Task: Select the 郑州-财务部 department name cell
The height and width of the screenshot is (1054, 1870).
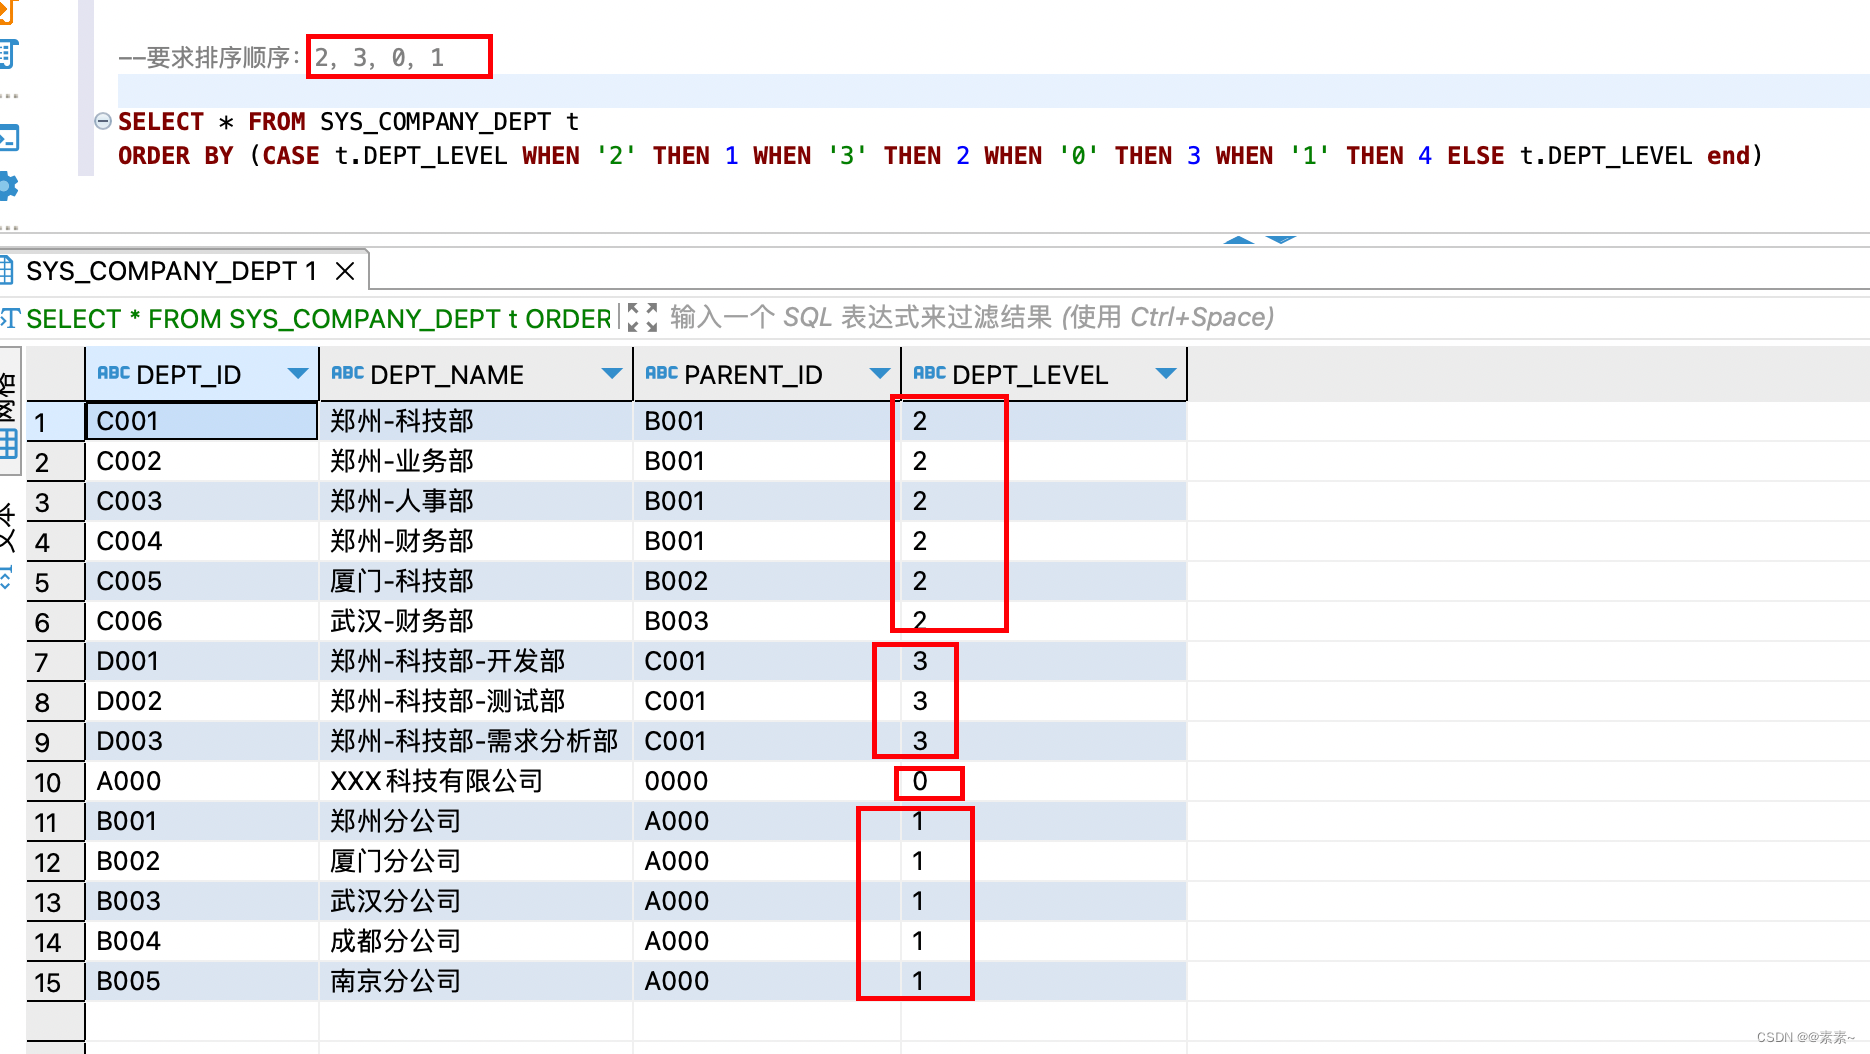Action: (476, 541)
